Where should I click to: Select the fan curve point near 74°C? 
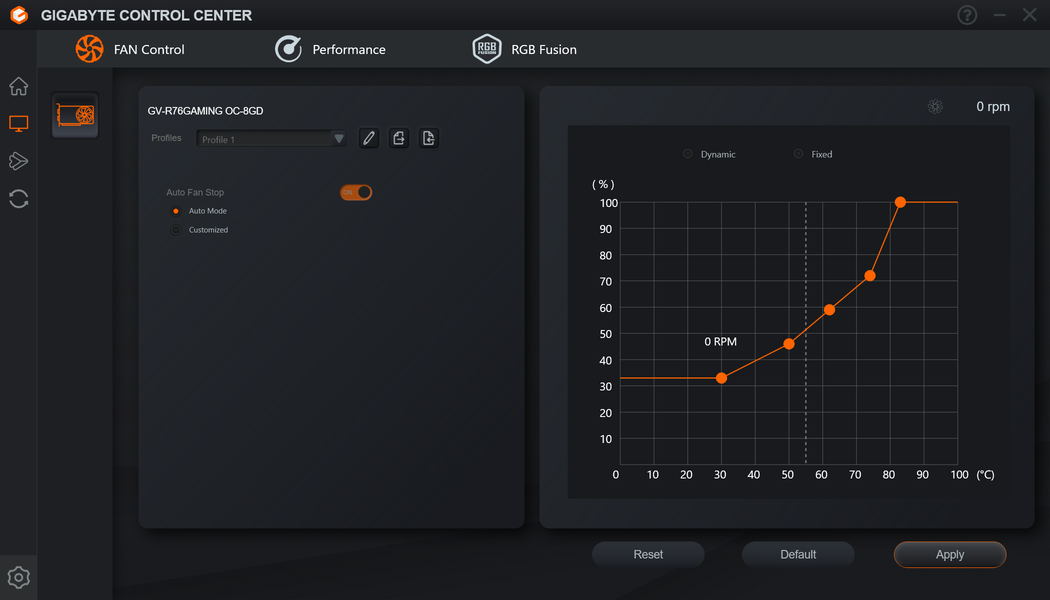tap(869, 275)
